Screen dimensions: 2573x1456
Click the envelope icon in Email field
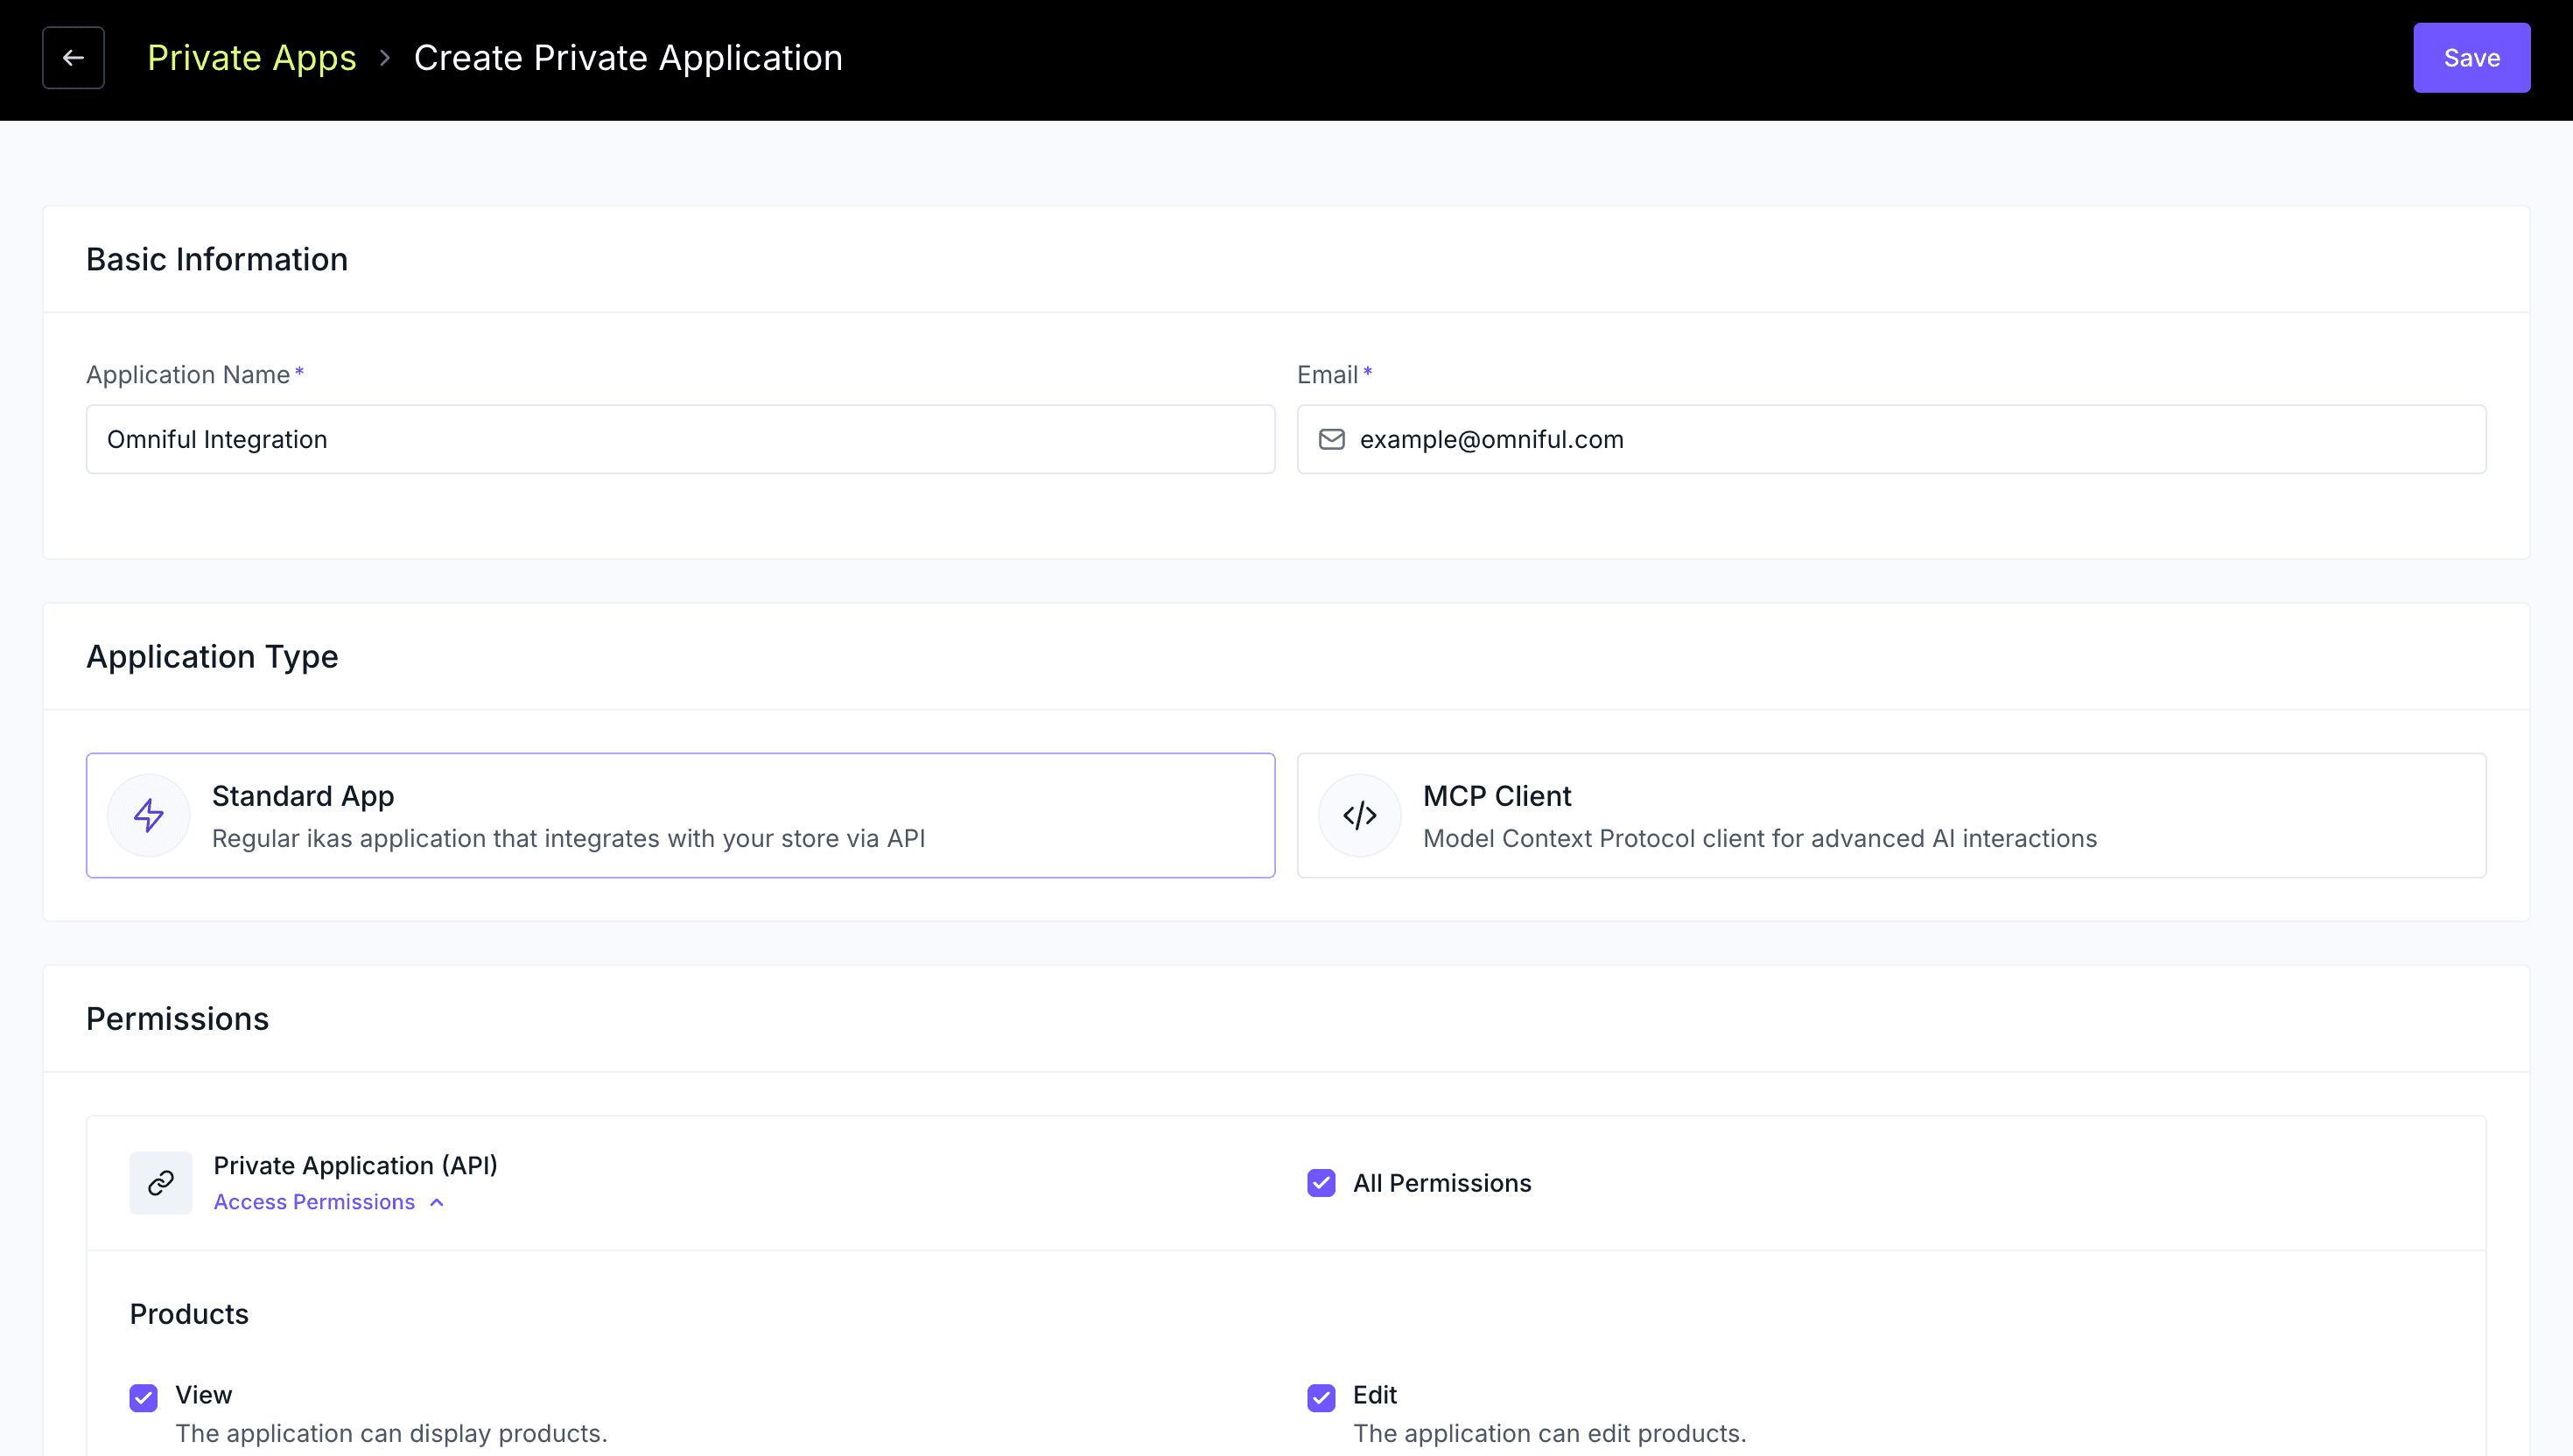click(1331, 439)
